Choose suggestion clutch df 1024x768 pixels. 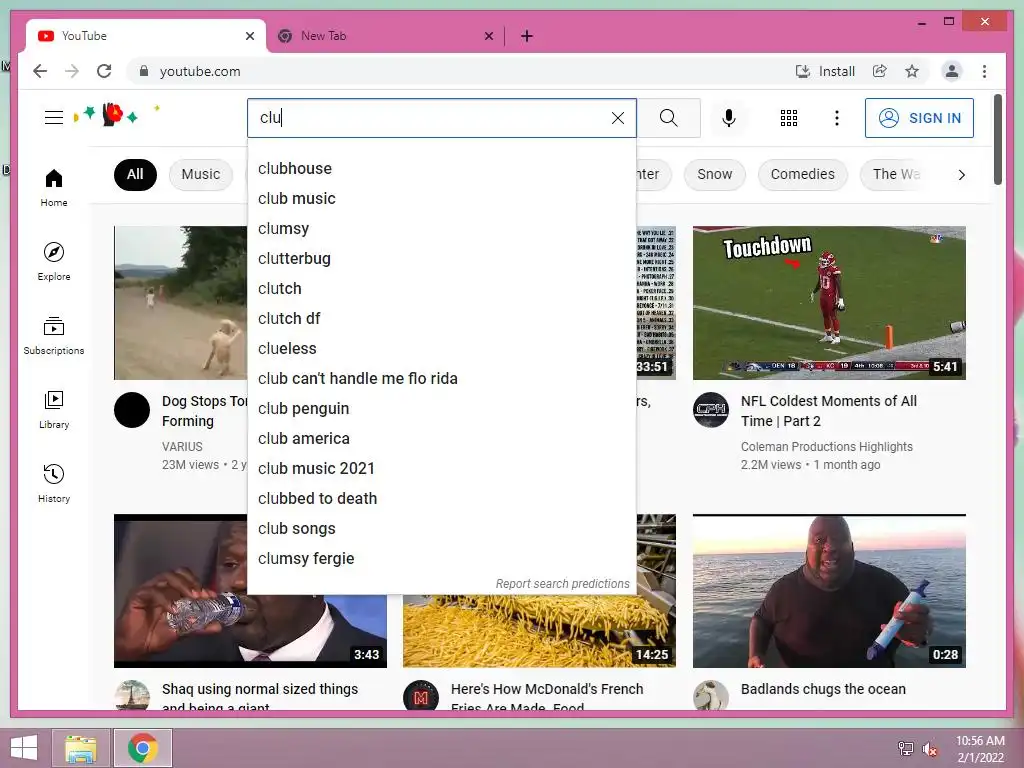pos(441,319)
